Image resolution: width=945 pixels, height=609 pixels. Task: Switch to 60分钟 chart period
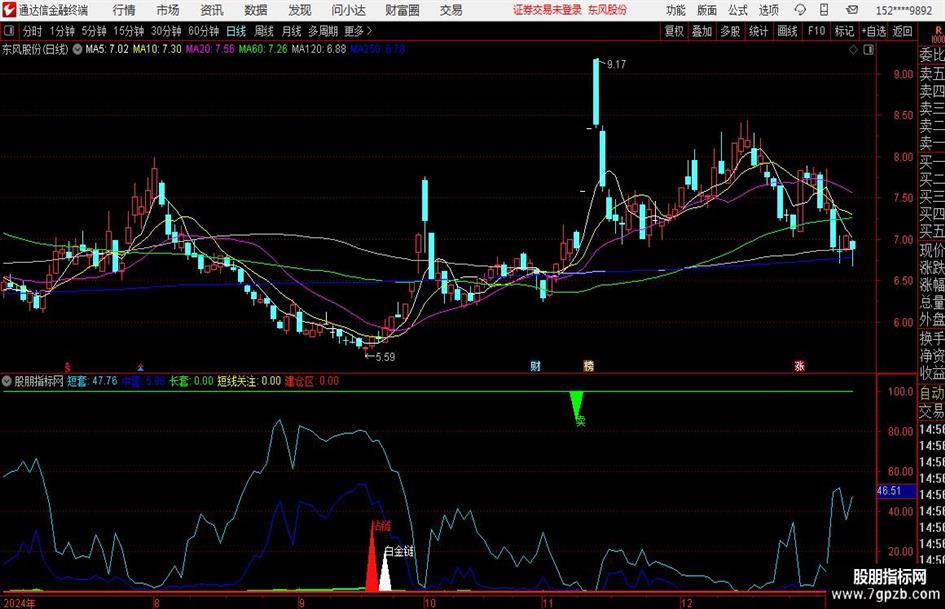[x=203, y=31]
